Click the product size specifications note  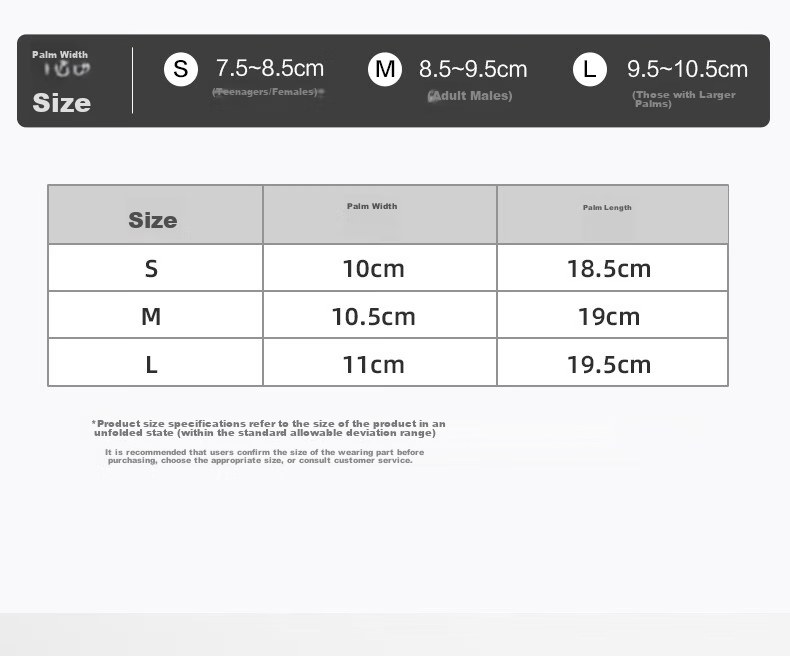pos(268,428)
